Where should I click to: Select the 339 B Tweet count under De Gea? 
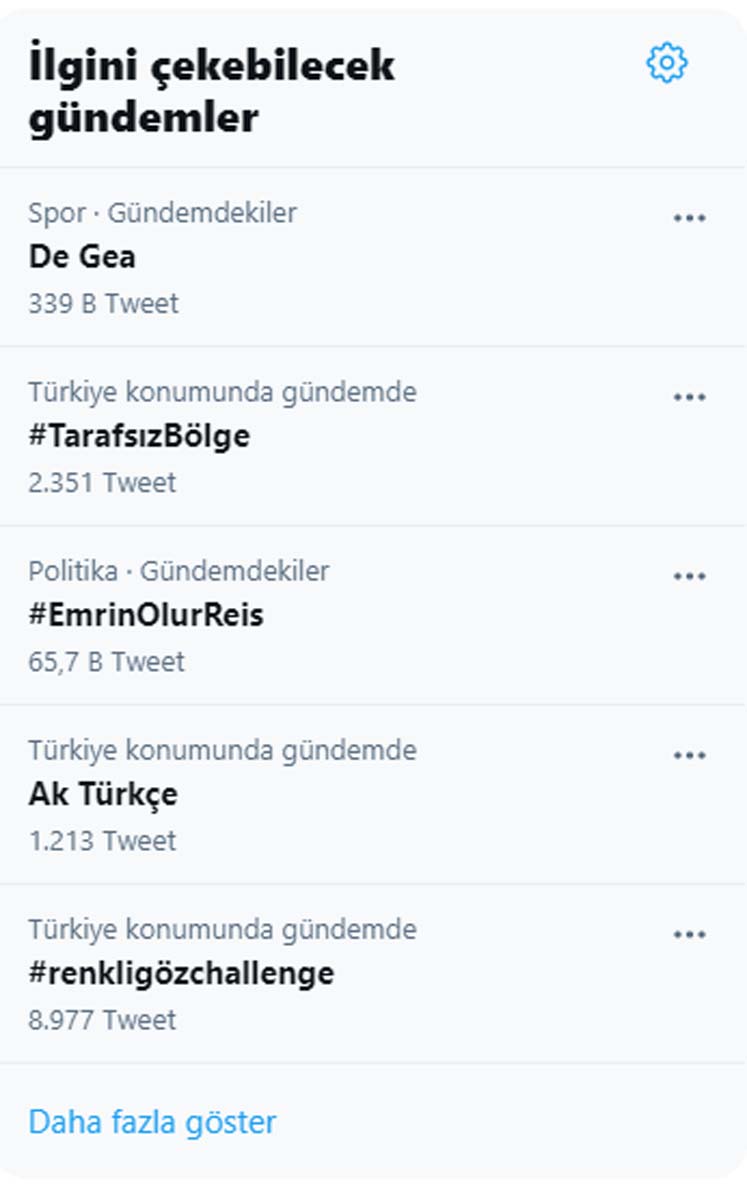point(102,304)
